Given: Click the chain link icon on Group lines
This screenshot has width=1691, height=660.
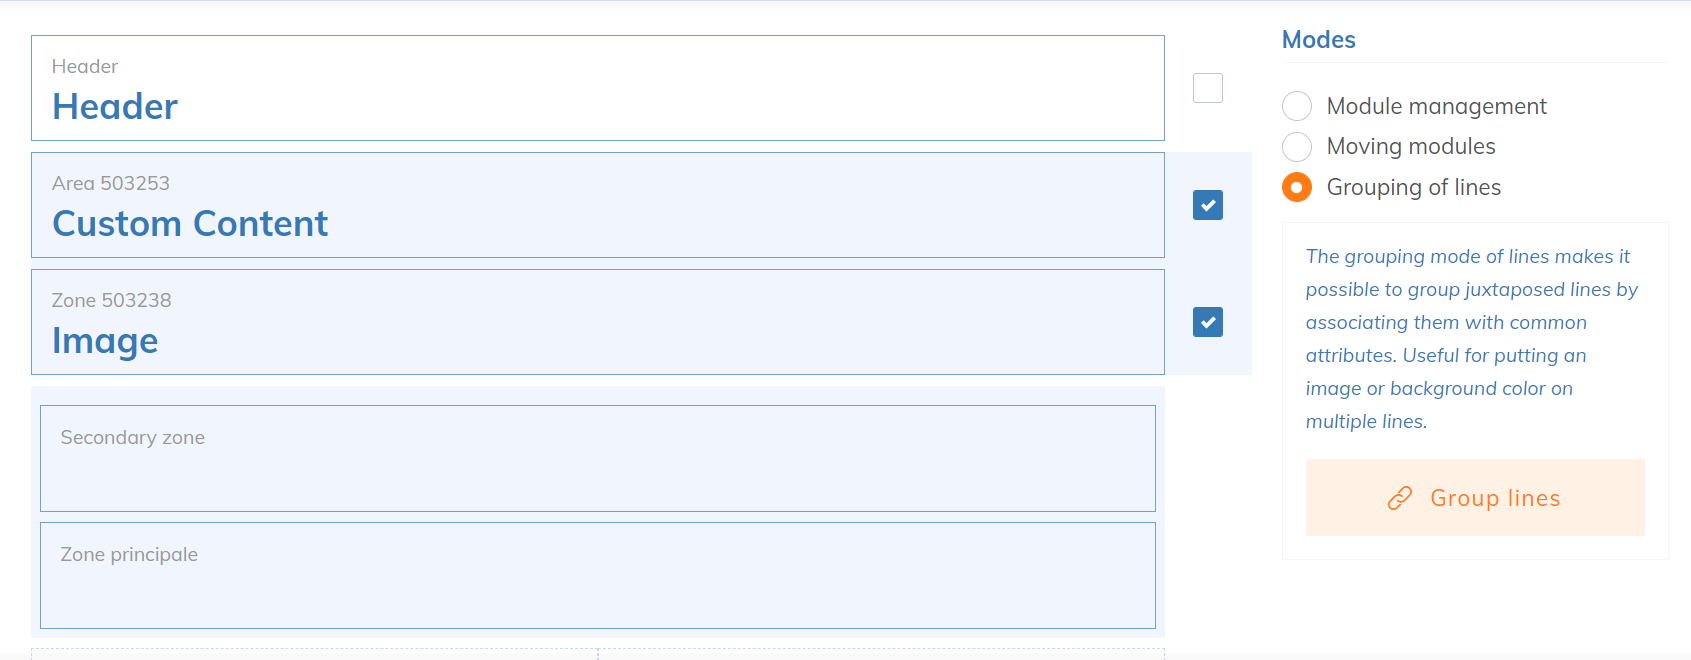Looking at the screenshot, I should point(1400,498).
